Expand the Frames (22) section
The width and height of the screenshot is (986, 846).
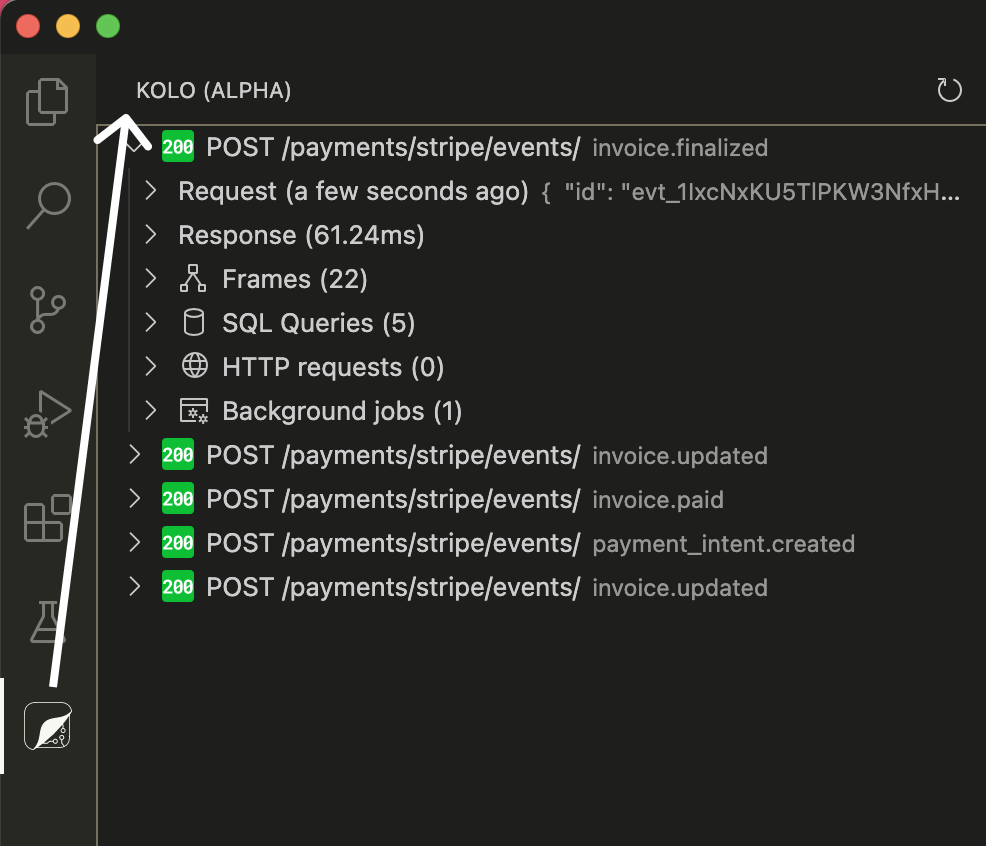[x=294, y=279]
